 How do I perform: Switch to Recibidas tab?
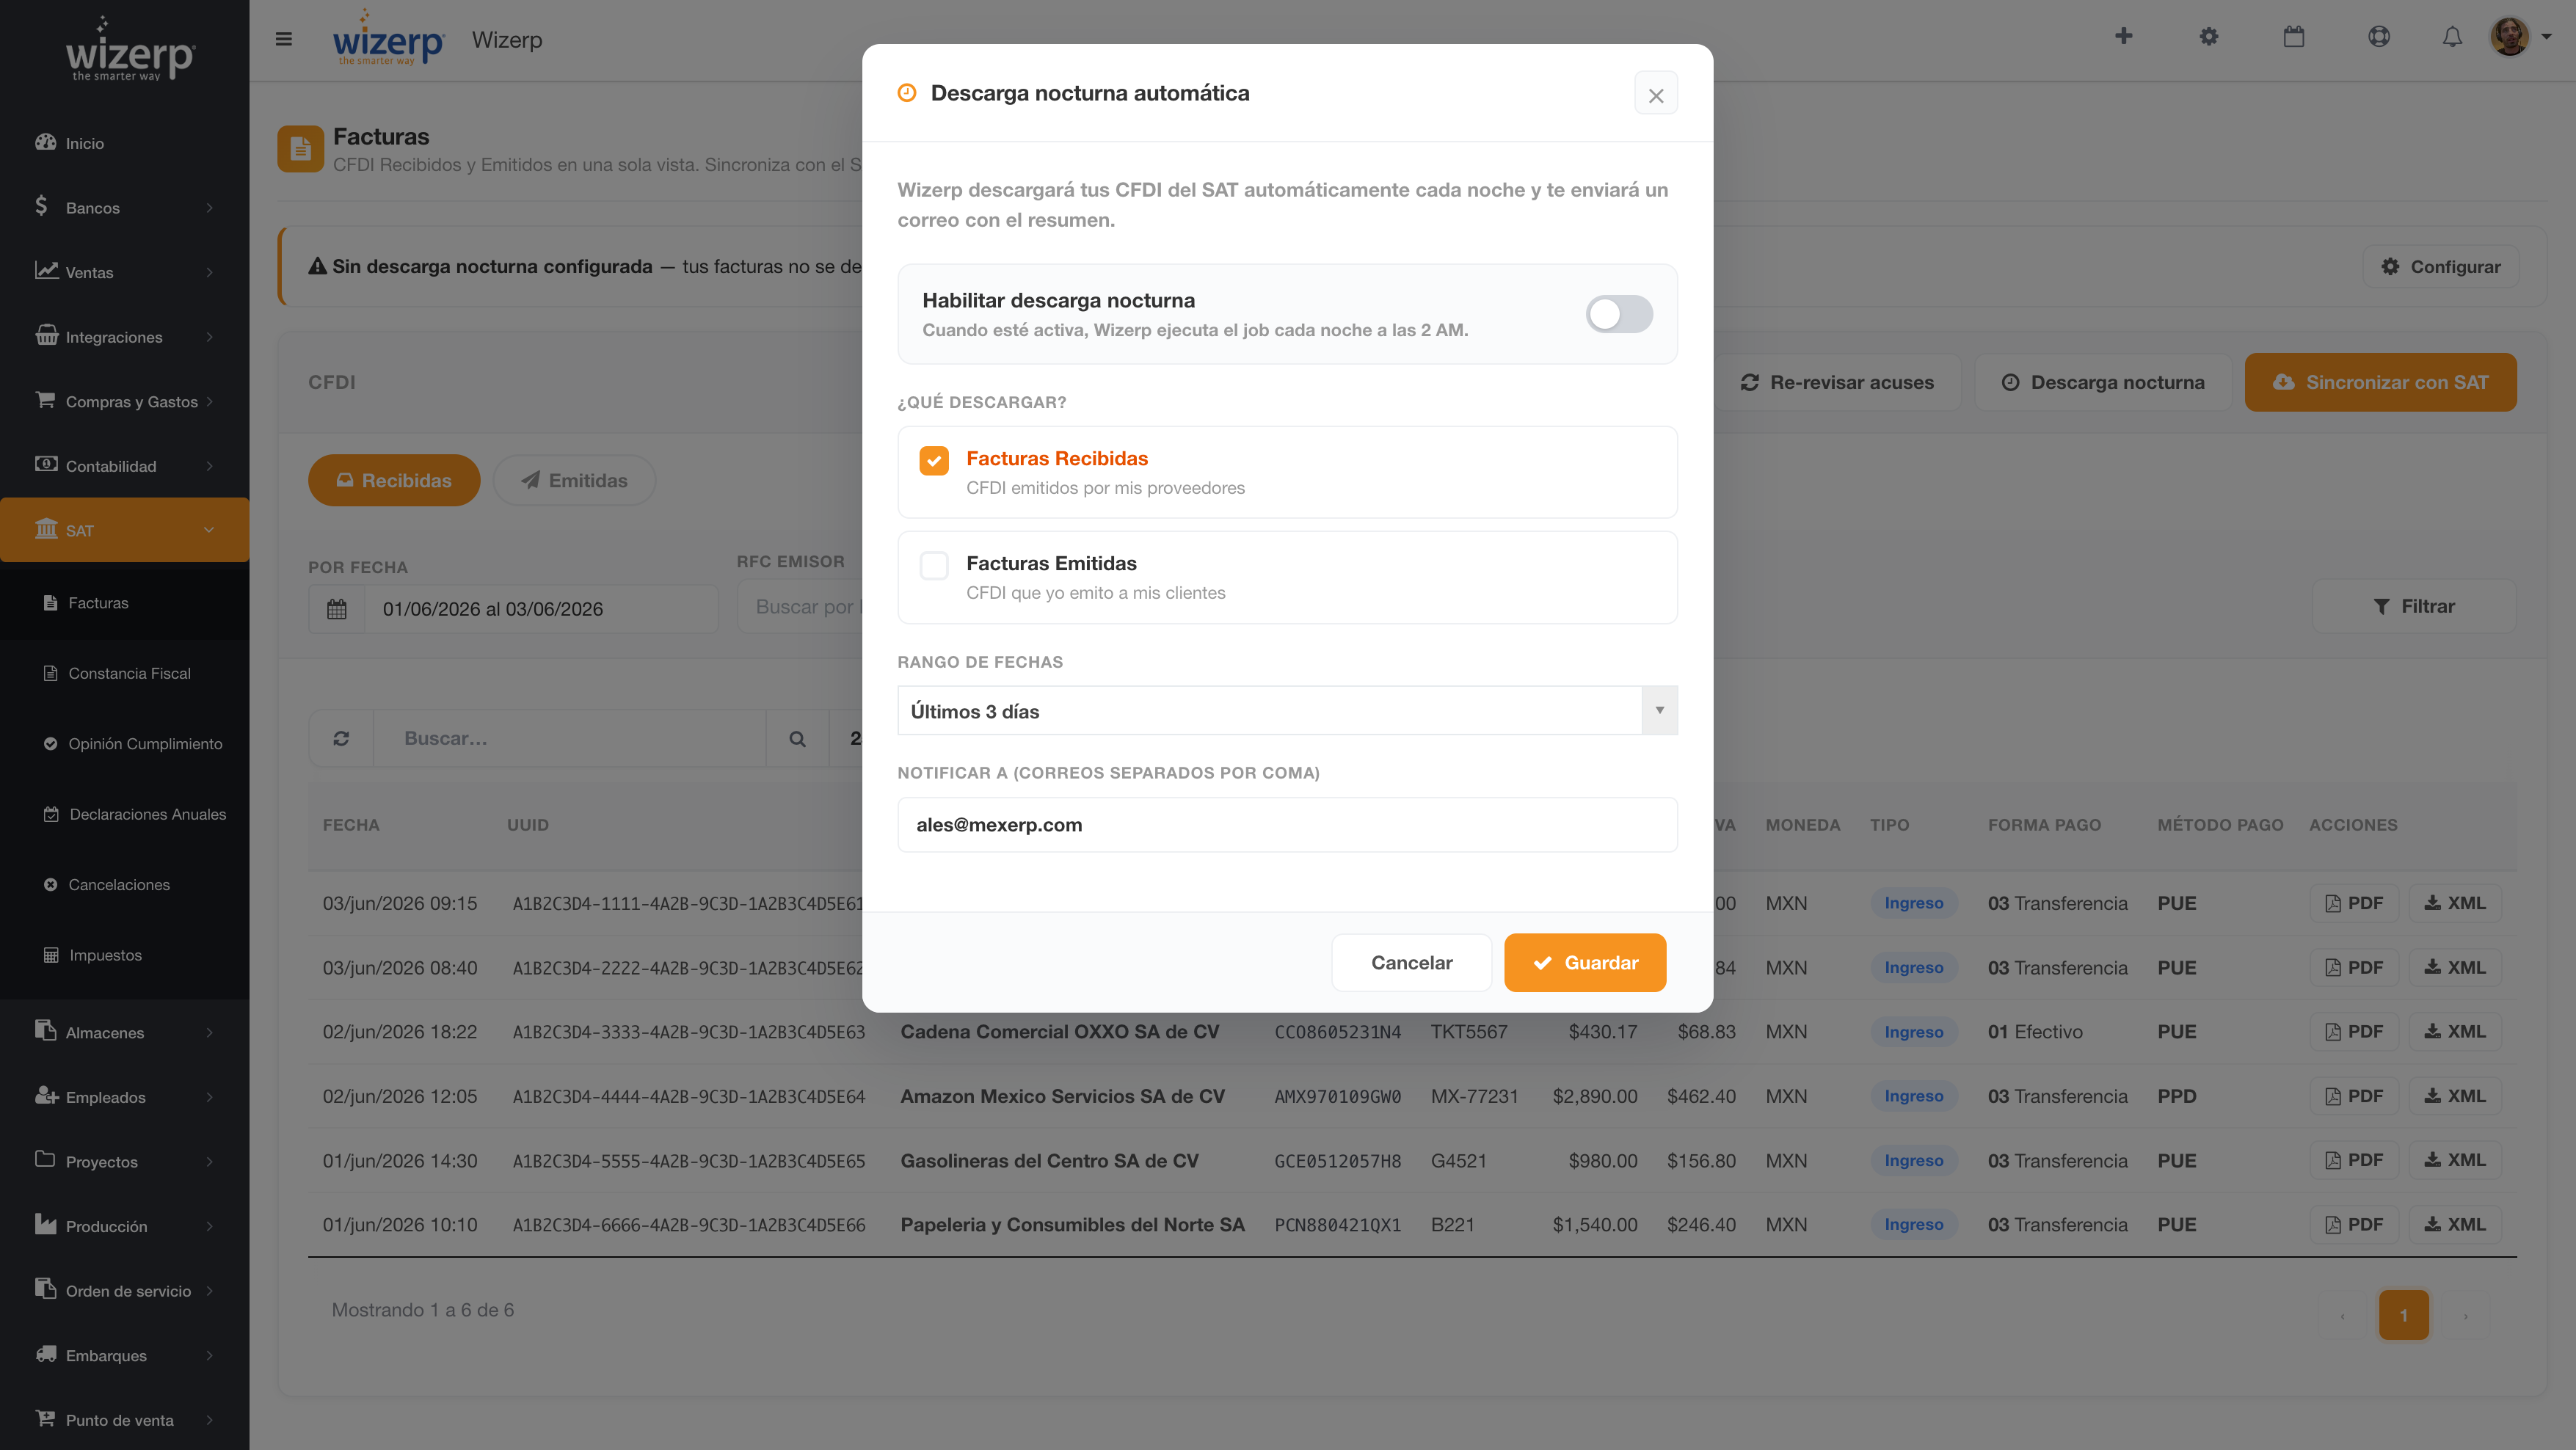point(394,480)
